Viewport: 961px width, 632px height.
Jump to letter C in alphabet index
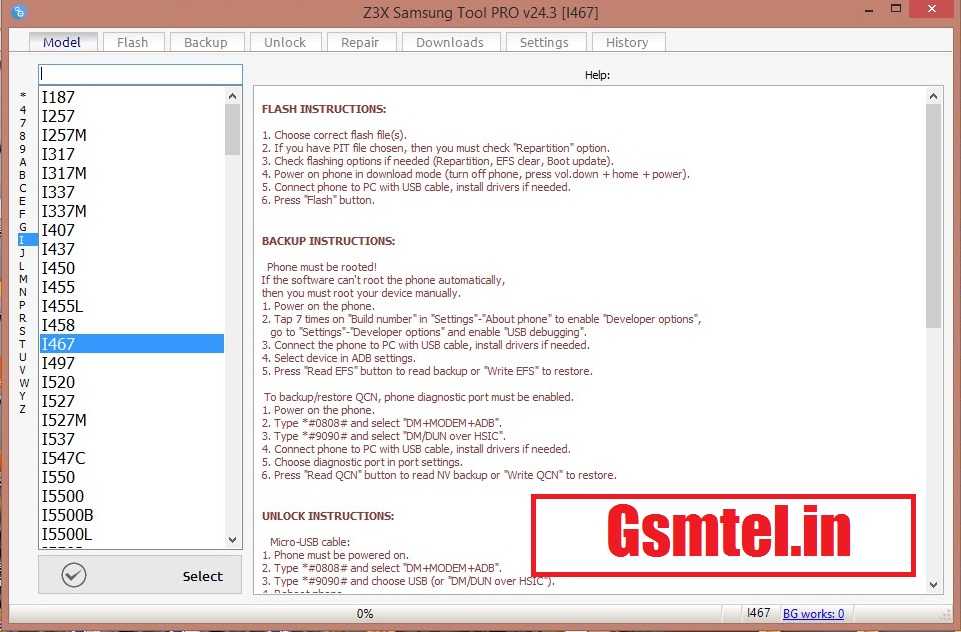coord(23,188)
